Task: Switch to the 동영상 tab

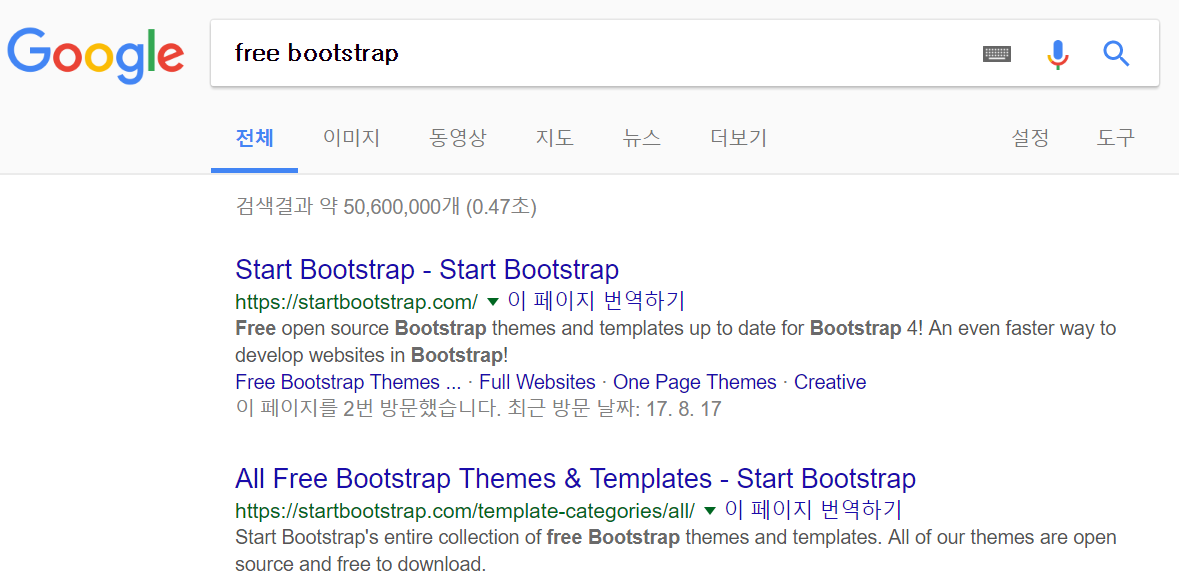Action: (458, 138)
